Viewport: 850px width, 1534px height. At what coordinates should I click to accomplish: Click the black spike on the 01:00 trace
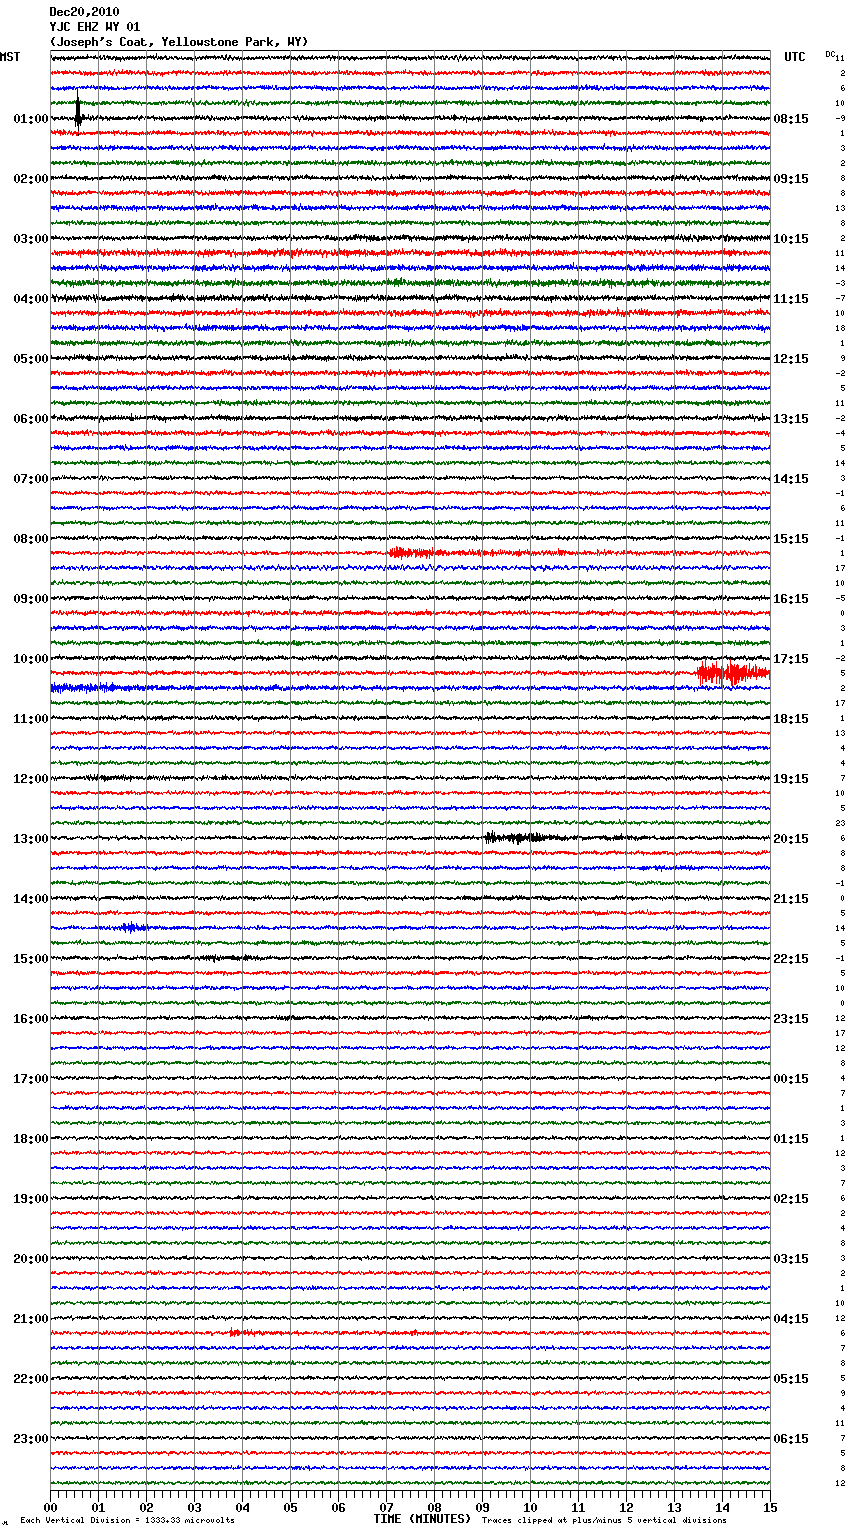pyautogui.click(x=79, y=112)
